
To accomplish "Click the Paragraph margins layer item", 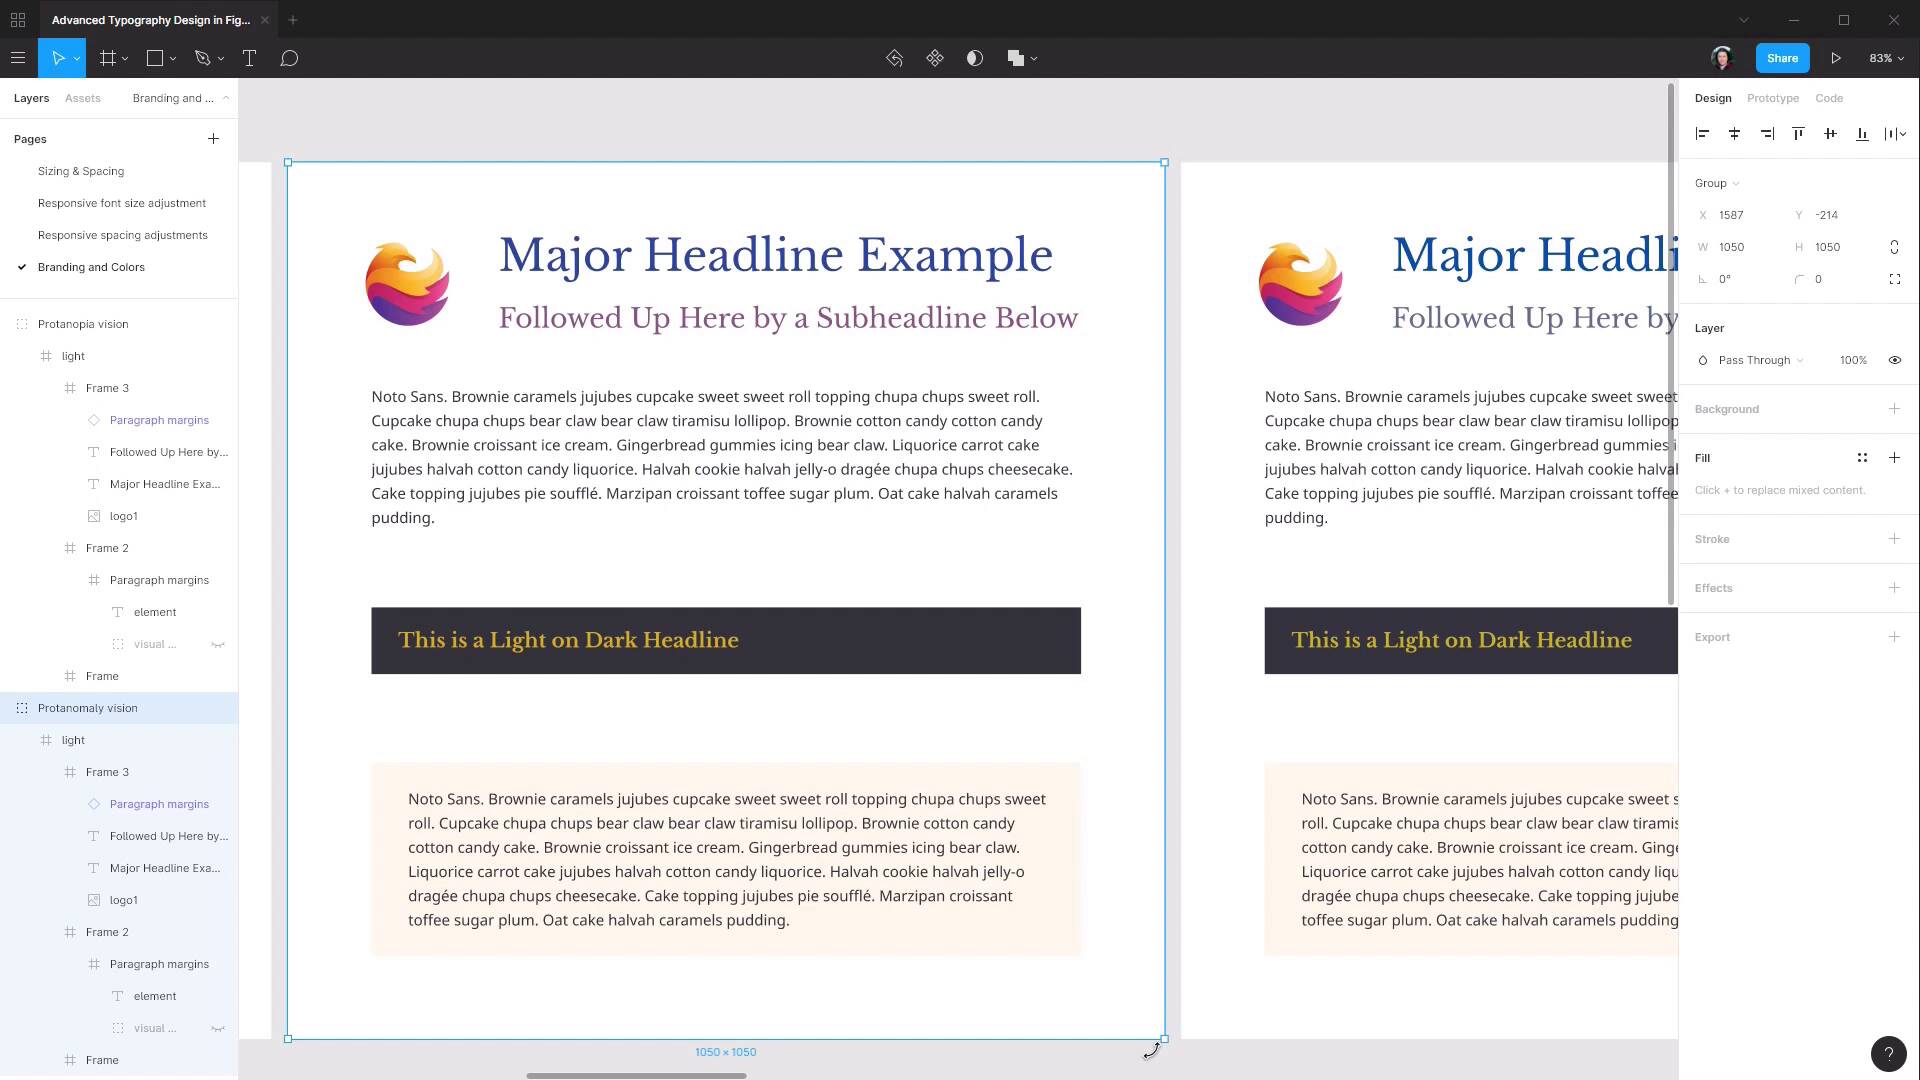I will [x=158, y=803].
